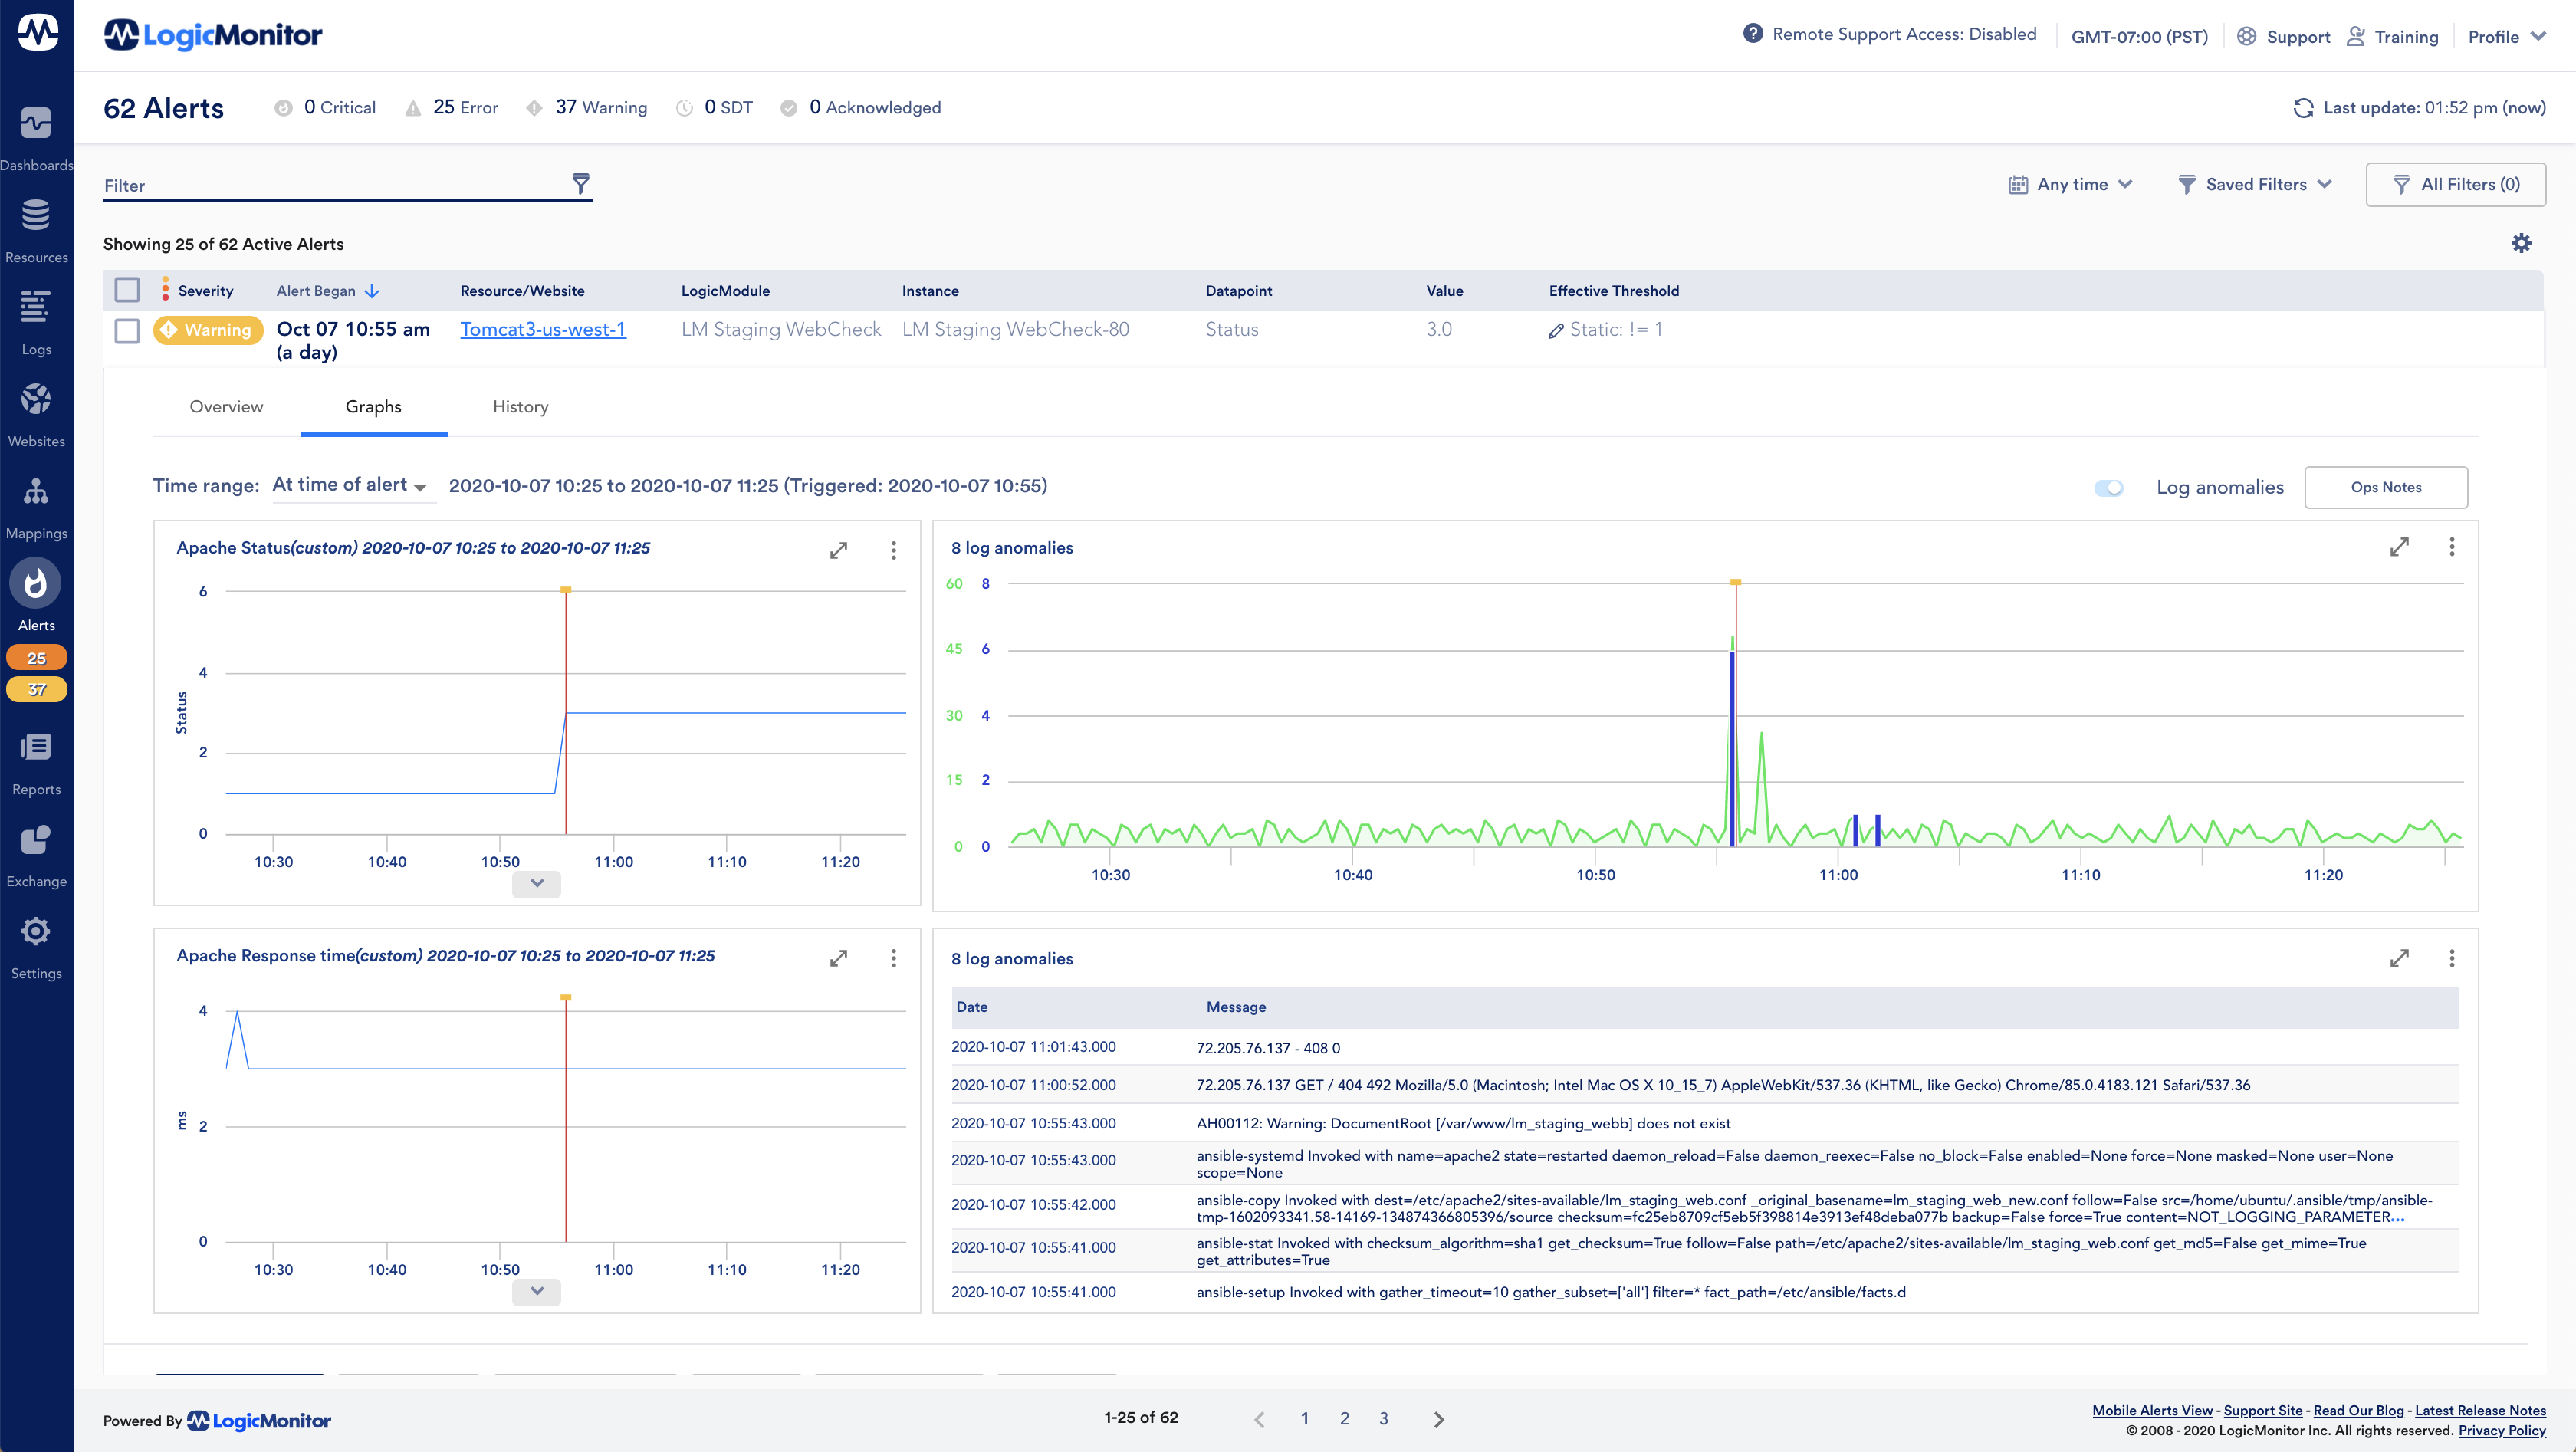Click the All Filters (0) button
Screen dimensions: 2576x1452
2456,184
